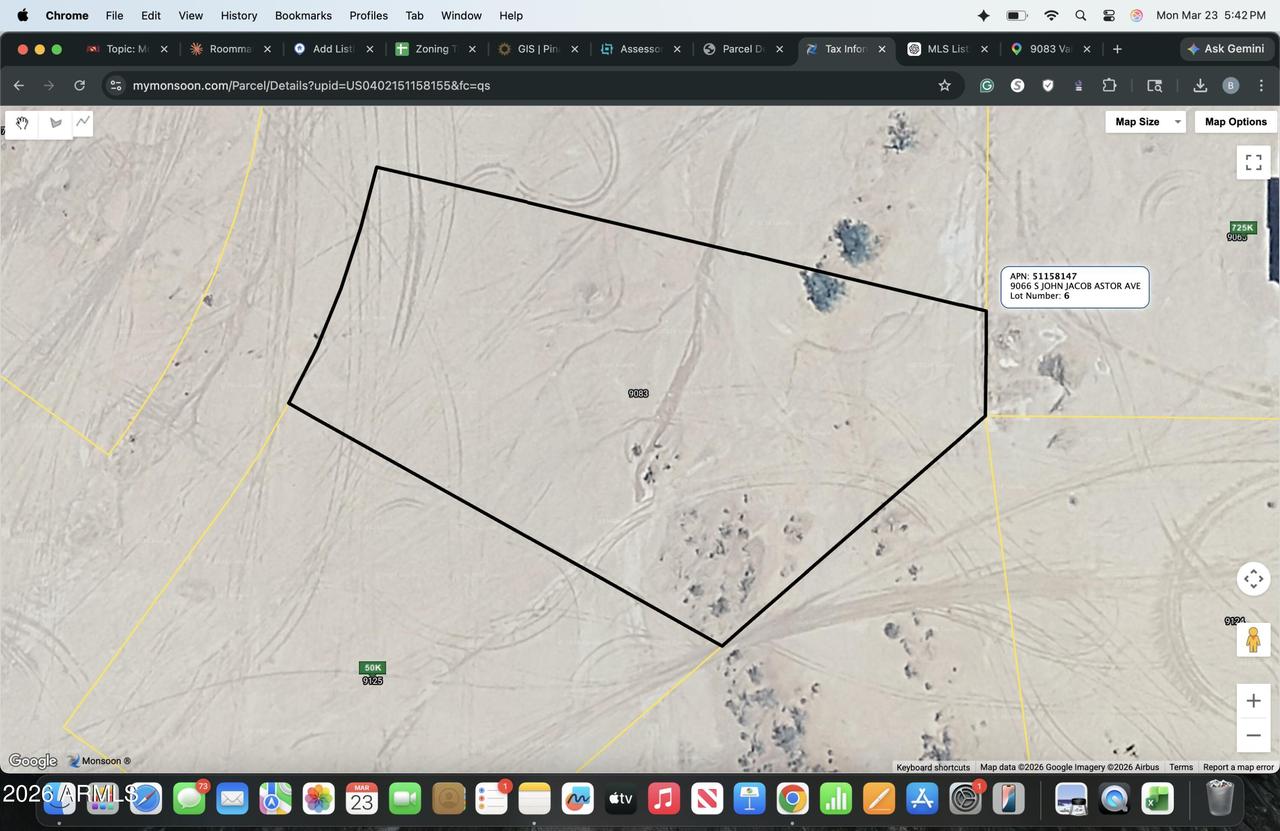
Task: Zoom out on the map
Action: tap(1253, 736)
